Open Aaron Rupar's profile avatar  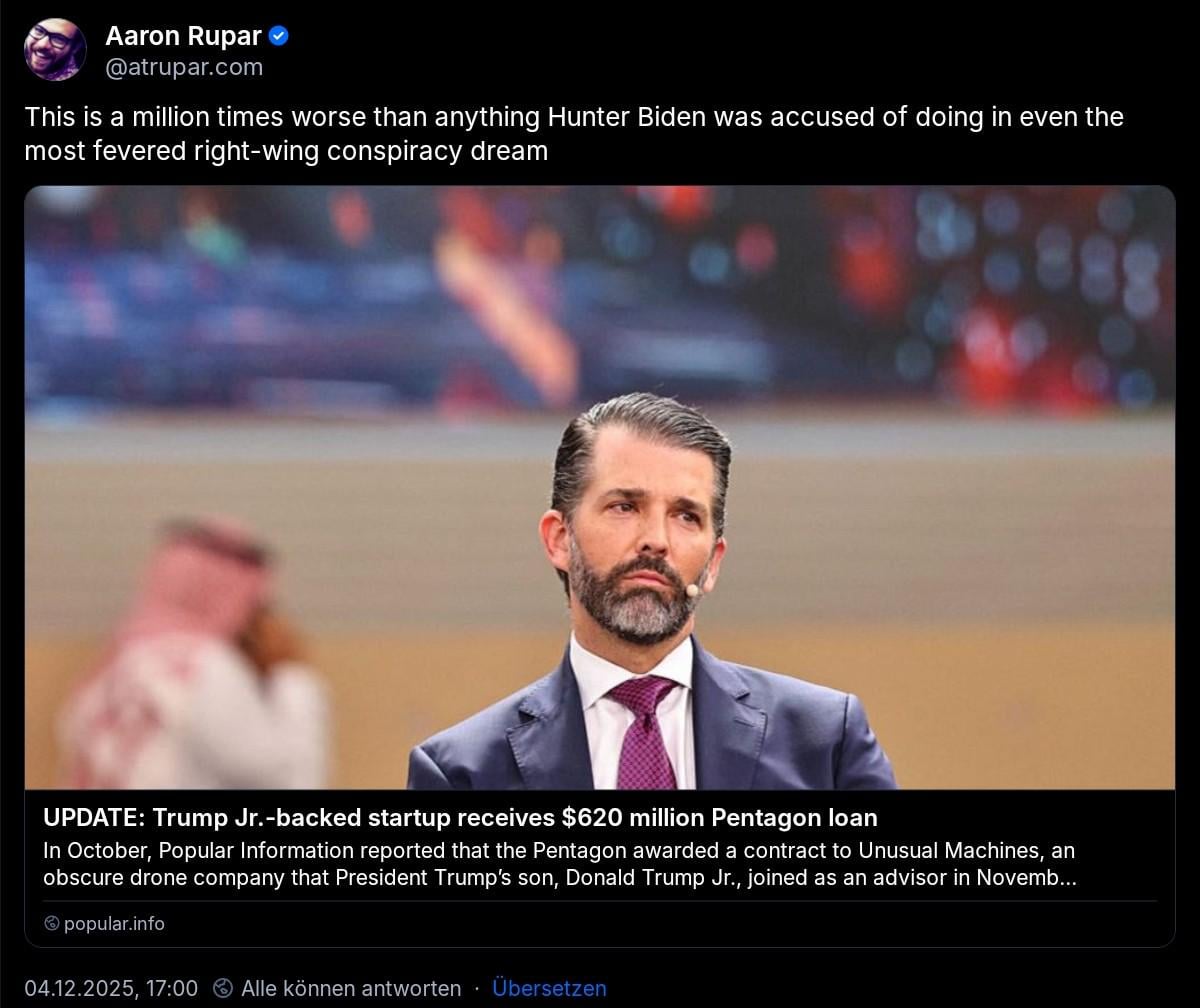pyautogui.click(x=55, y=50)
